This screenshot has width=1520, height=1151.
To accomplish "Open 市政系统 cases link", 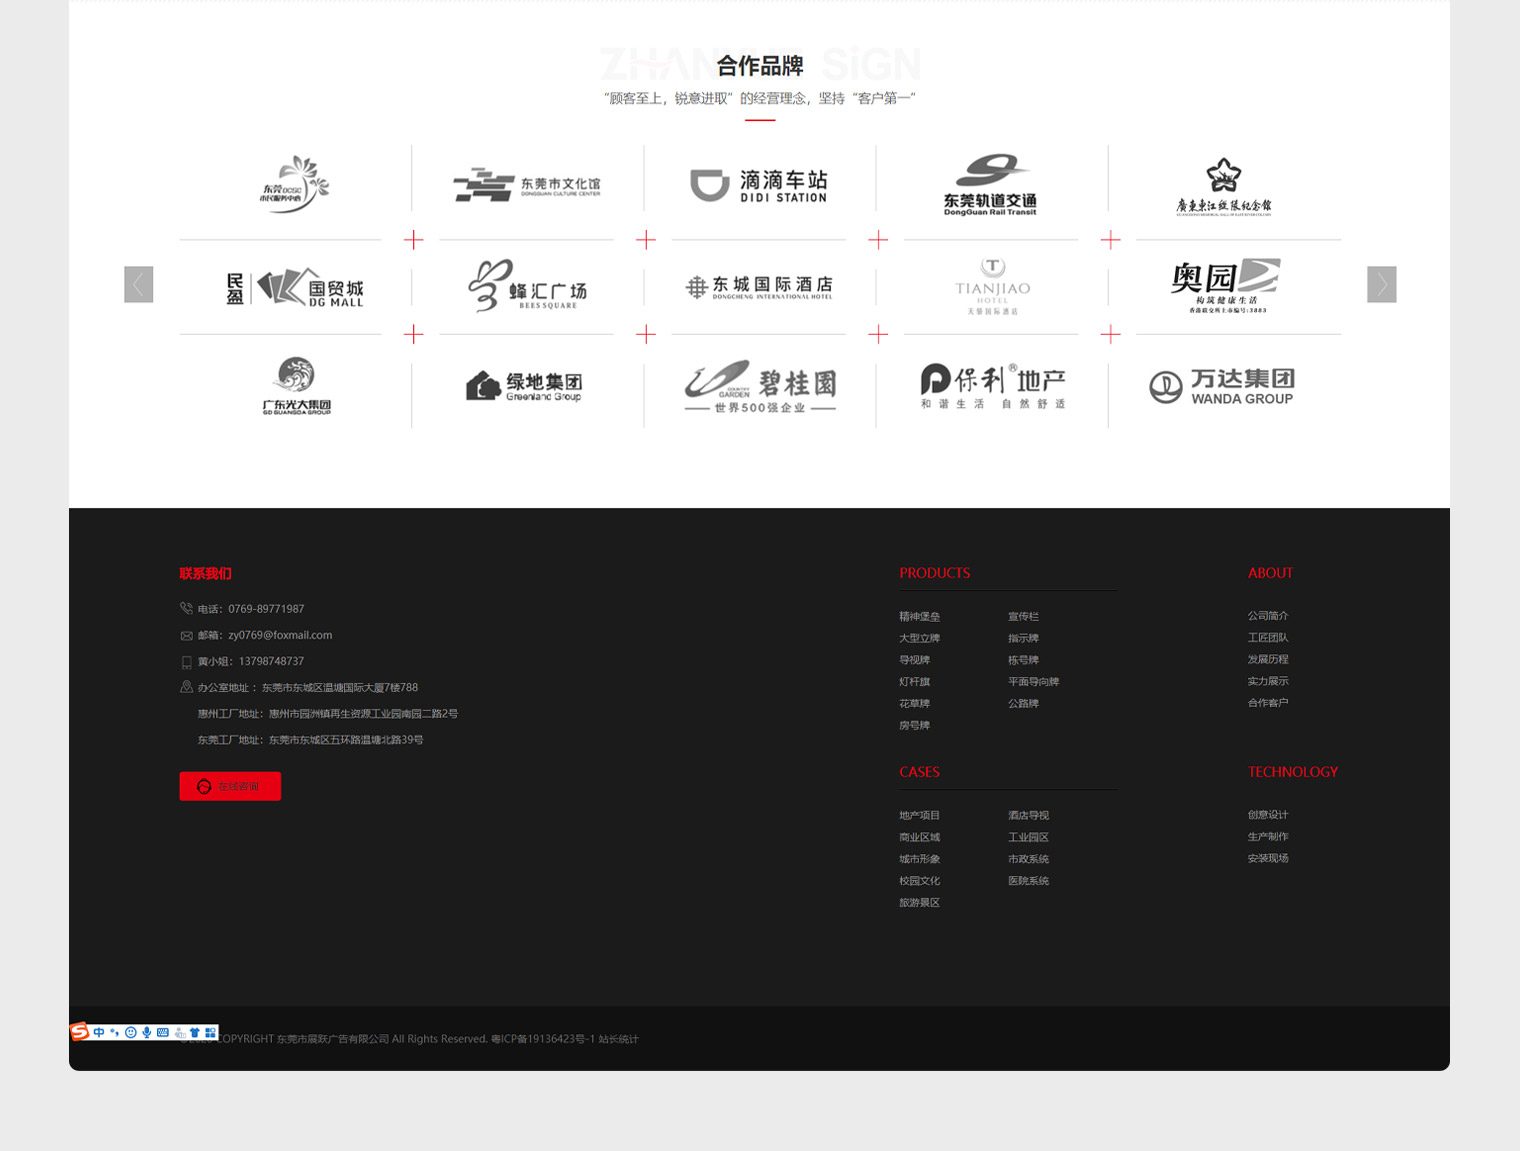I will pyautogui.click(x=1028, y=859).
